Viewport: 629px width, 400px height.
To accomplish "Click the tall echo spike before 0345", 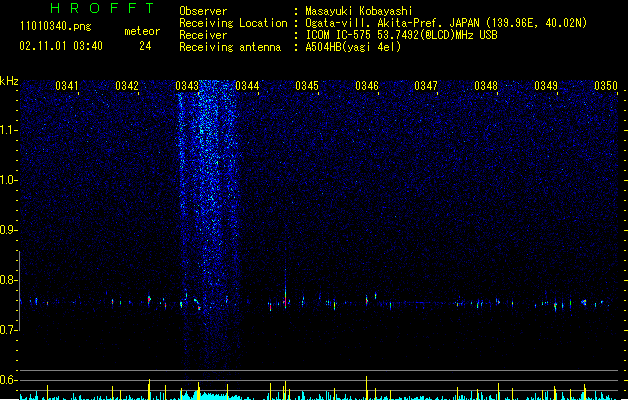I will click(x=286, y=289).
